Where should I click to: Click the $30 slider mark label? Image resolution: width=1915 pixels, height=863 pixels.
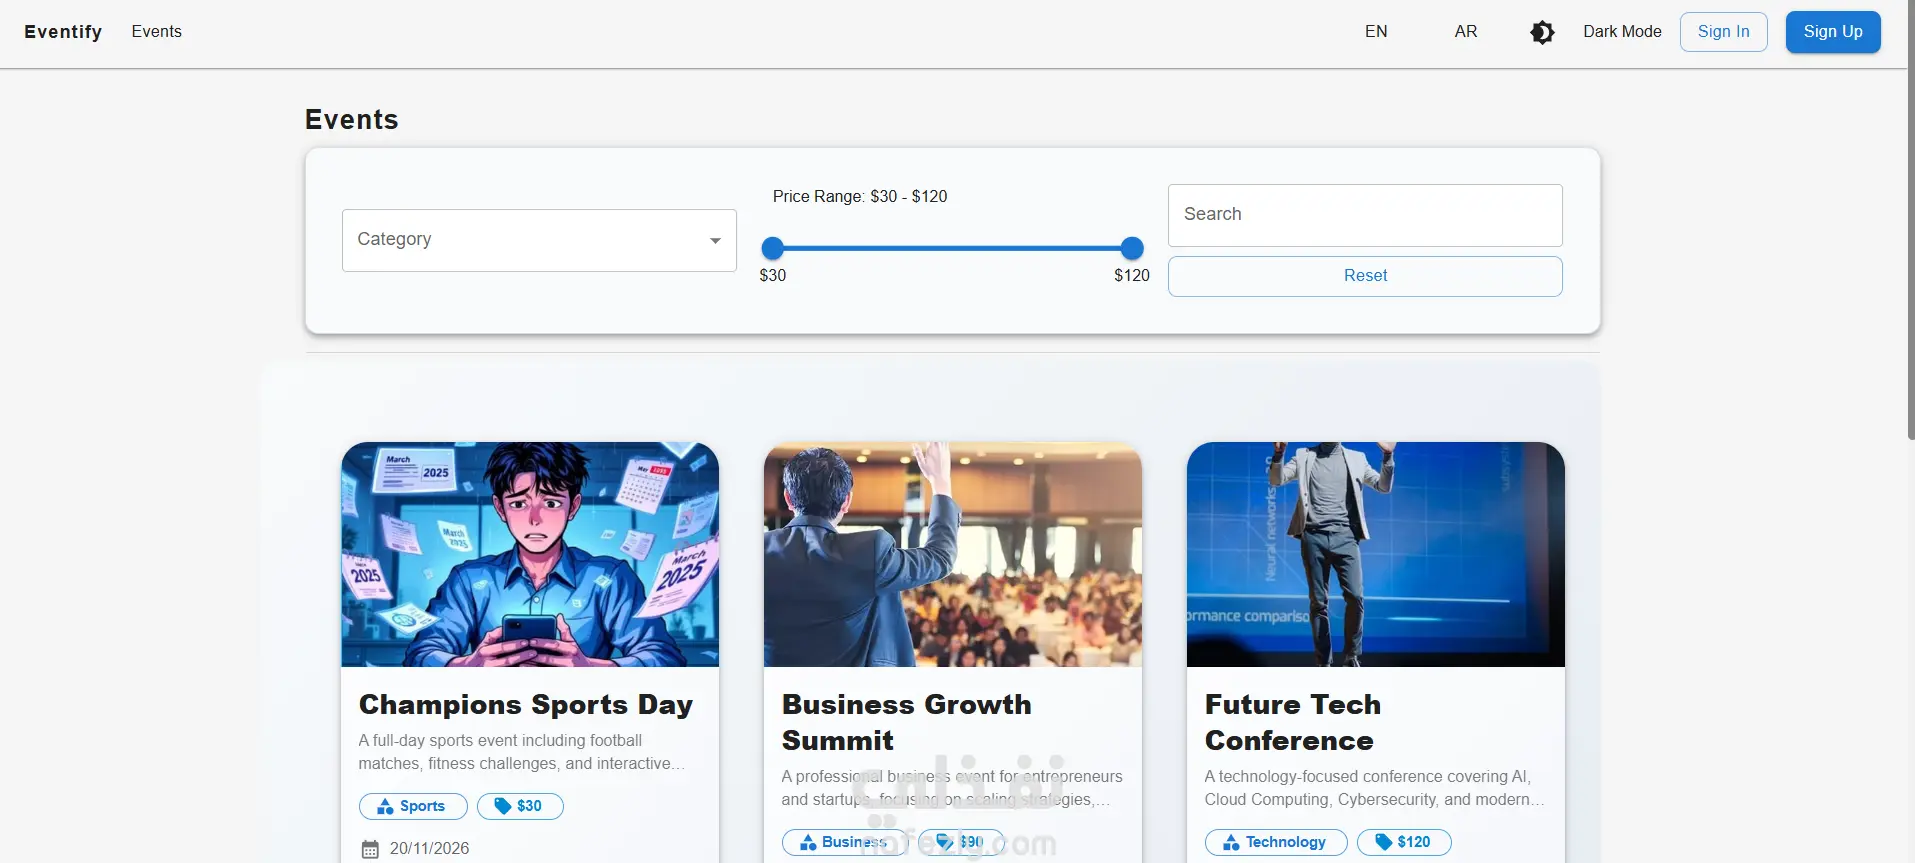tap(772, 275)
